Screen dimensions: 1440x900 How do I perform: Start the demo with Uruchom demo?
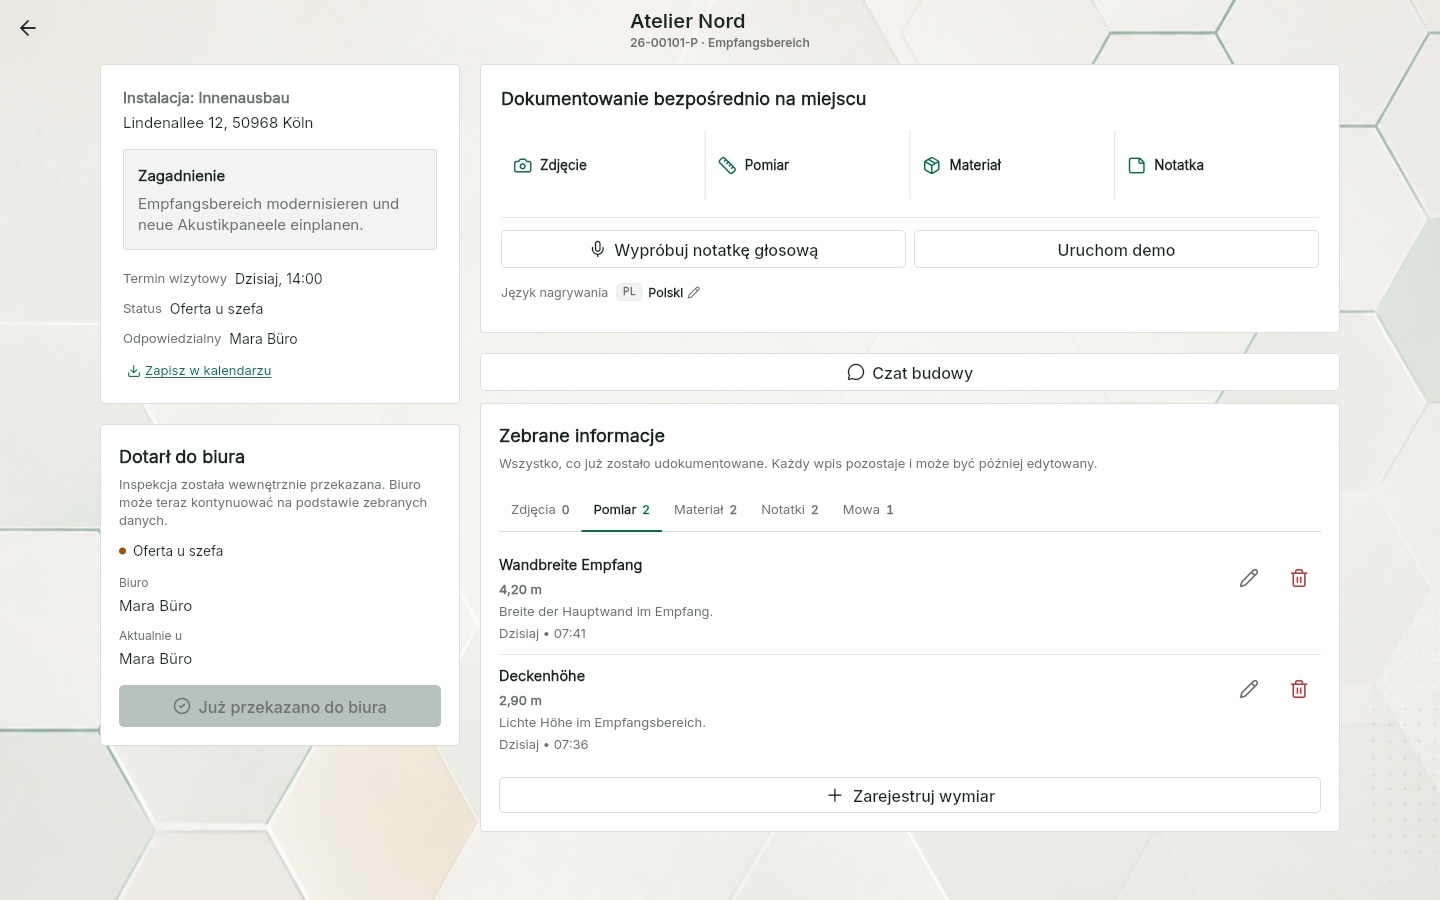tap(1116, 250)
